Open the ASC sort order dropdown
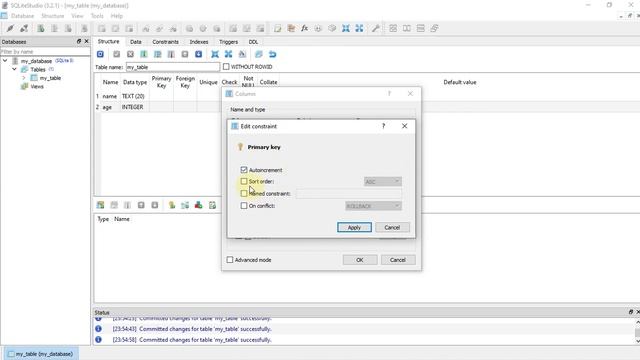 (x=382, y=181)
